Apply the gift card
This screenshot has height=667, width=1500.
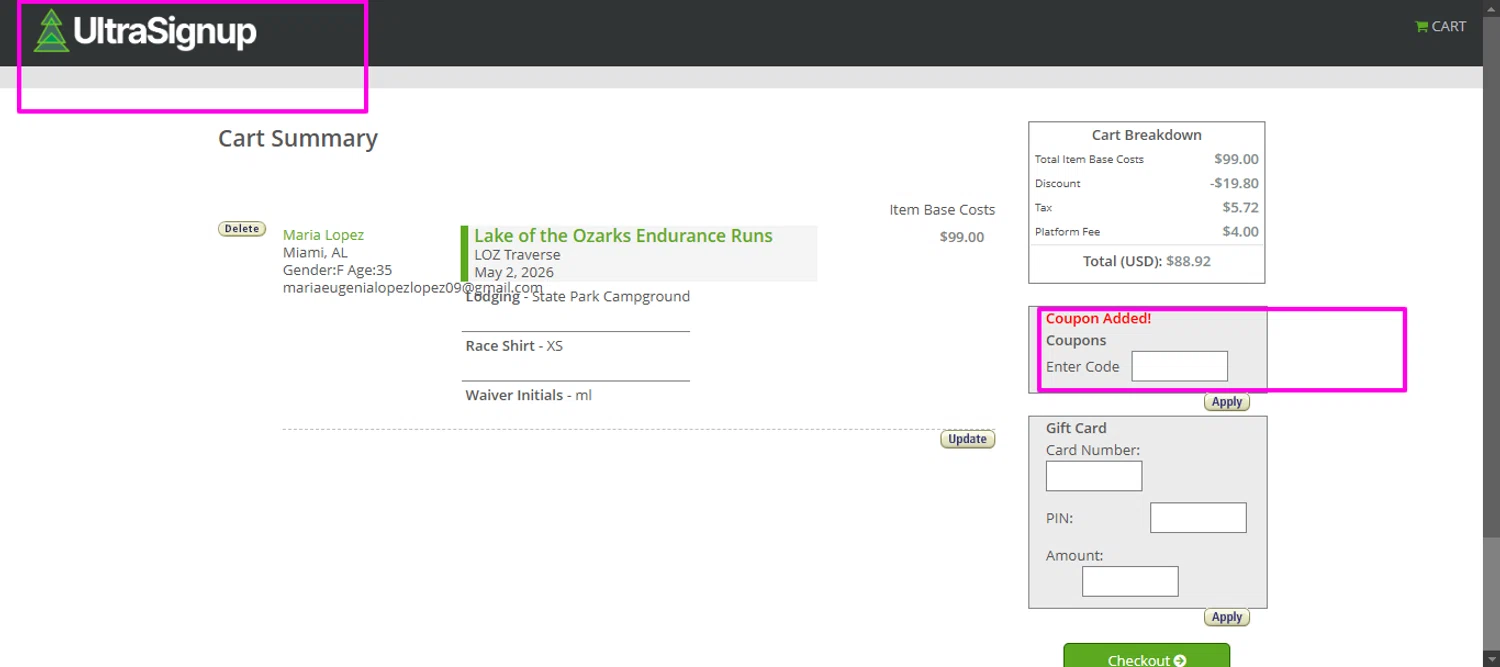tap(1226, 617)
